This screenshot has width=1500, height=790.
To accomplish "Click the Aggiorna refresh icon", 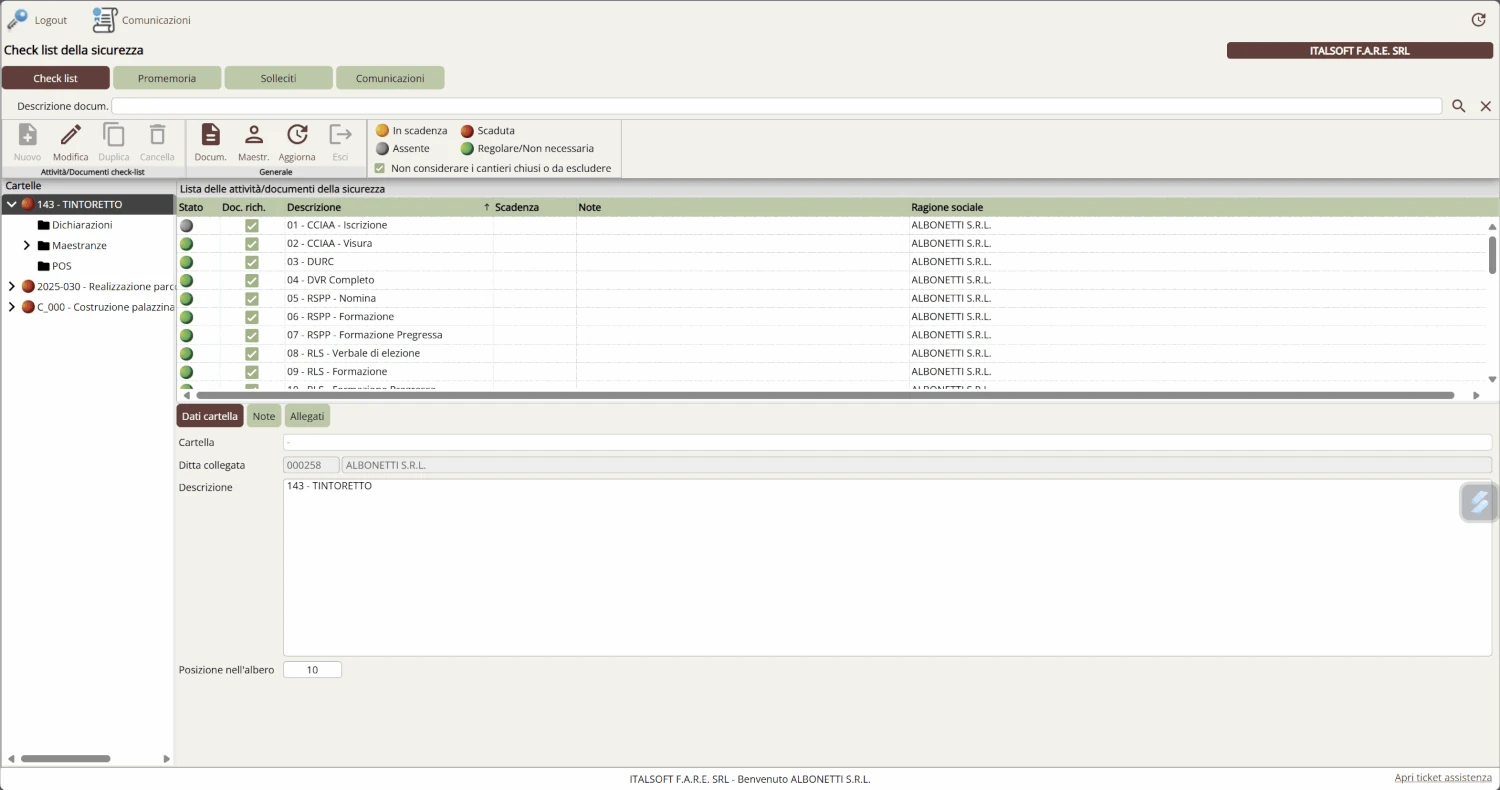I will (x=297, y=135).
